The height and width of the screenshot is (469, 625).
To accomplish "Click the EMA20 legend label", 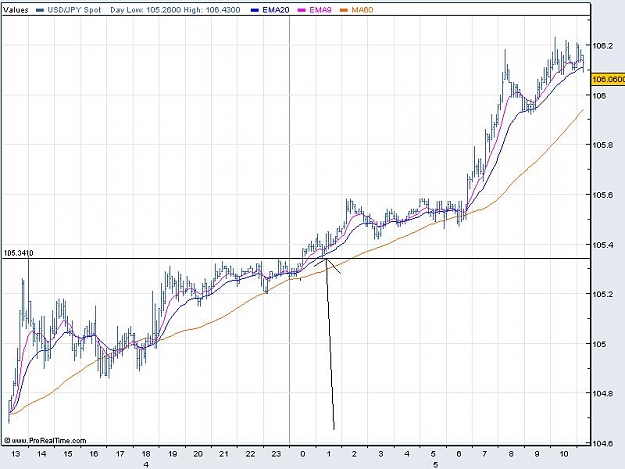I will pos(276,10).
